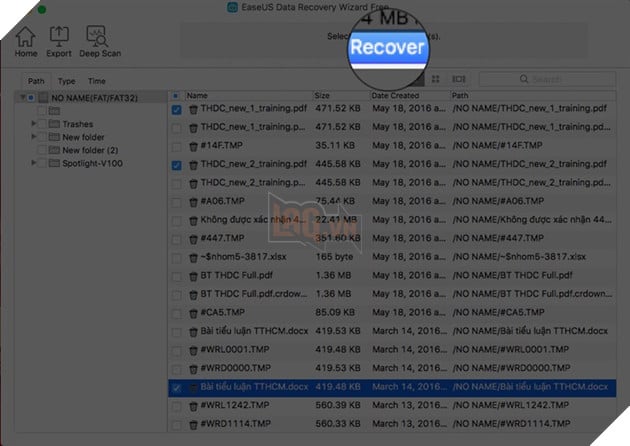
Task: Click size value 560.39 KB
Action: (x=338, y=405)
